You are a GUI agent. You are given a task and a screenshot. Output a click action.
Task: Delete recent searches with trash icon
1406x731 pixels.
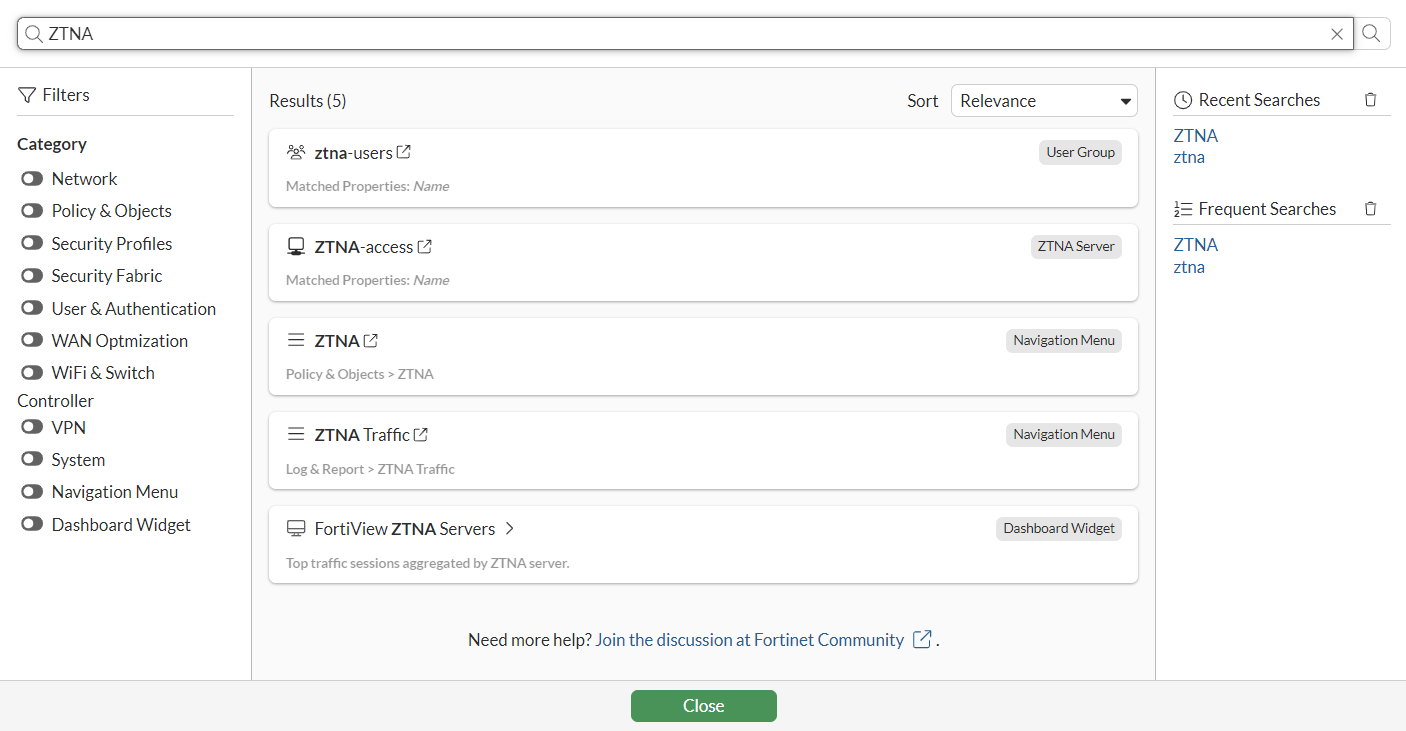point(1370,100)
